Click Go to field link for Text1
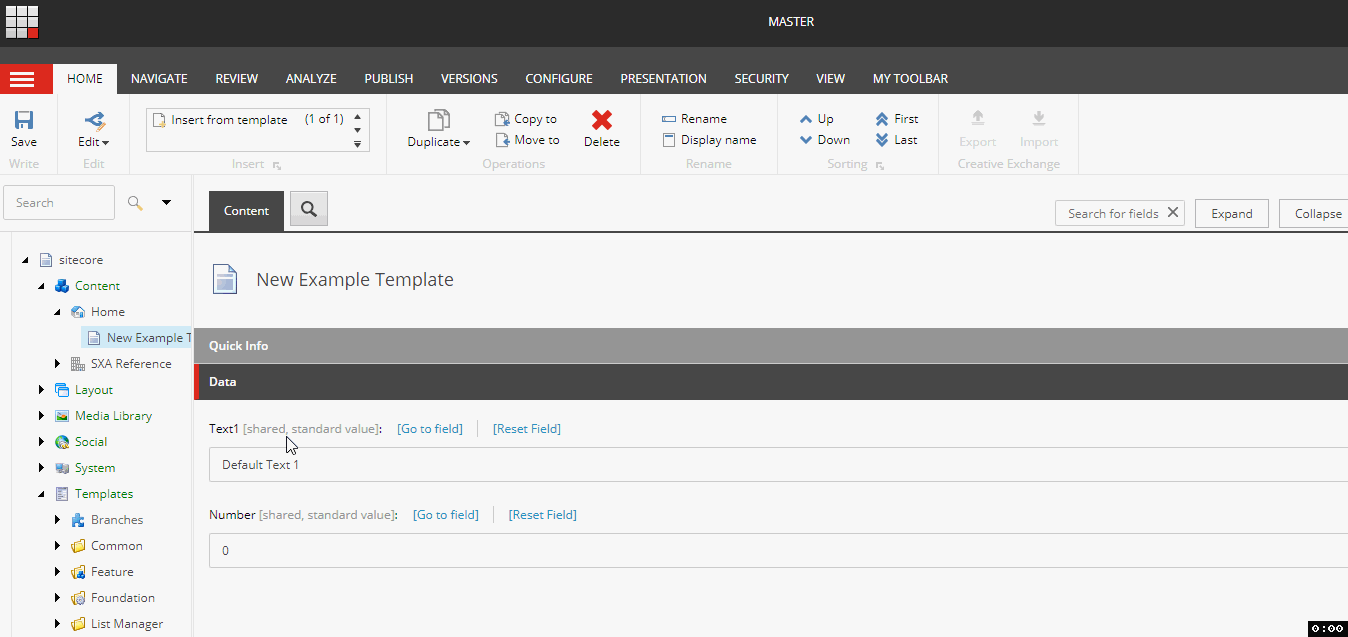The width and height of the screenshot is (1348, 637). [x=430, y=429]
